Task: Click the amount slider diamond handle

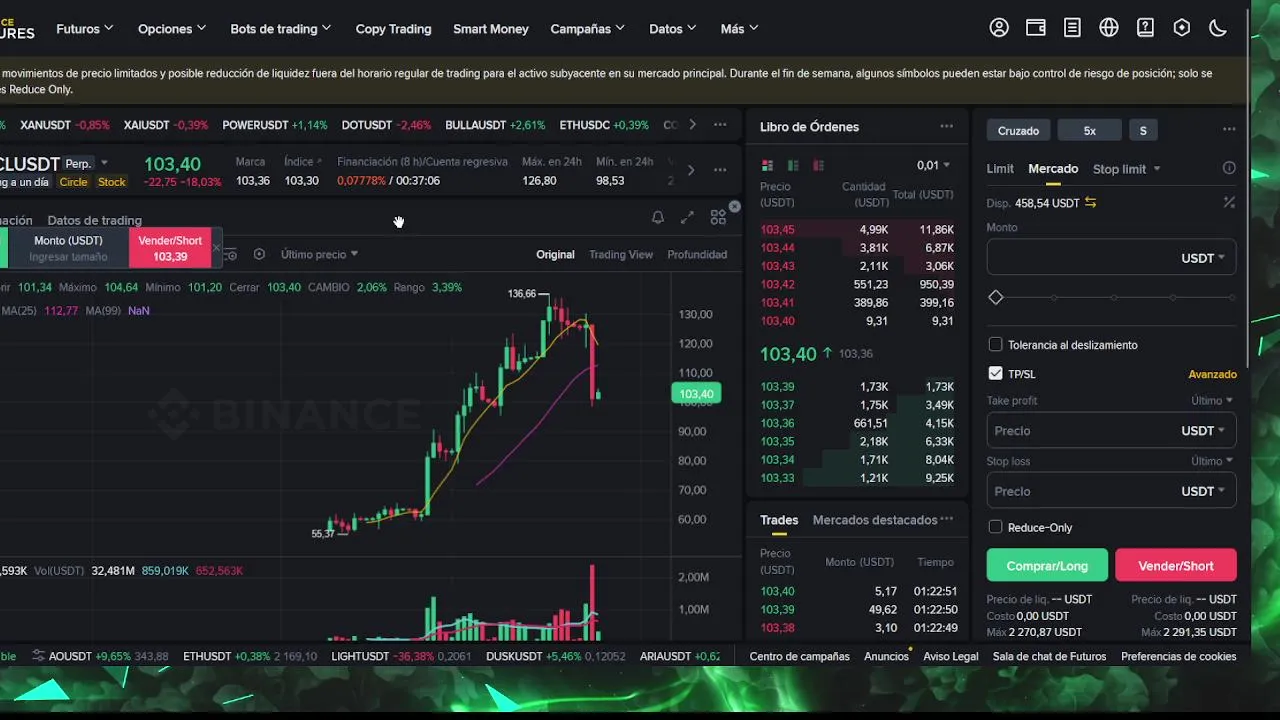Action: (995, 297)
